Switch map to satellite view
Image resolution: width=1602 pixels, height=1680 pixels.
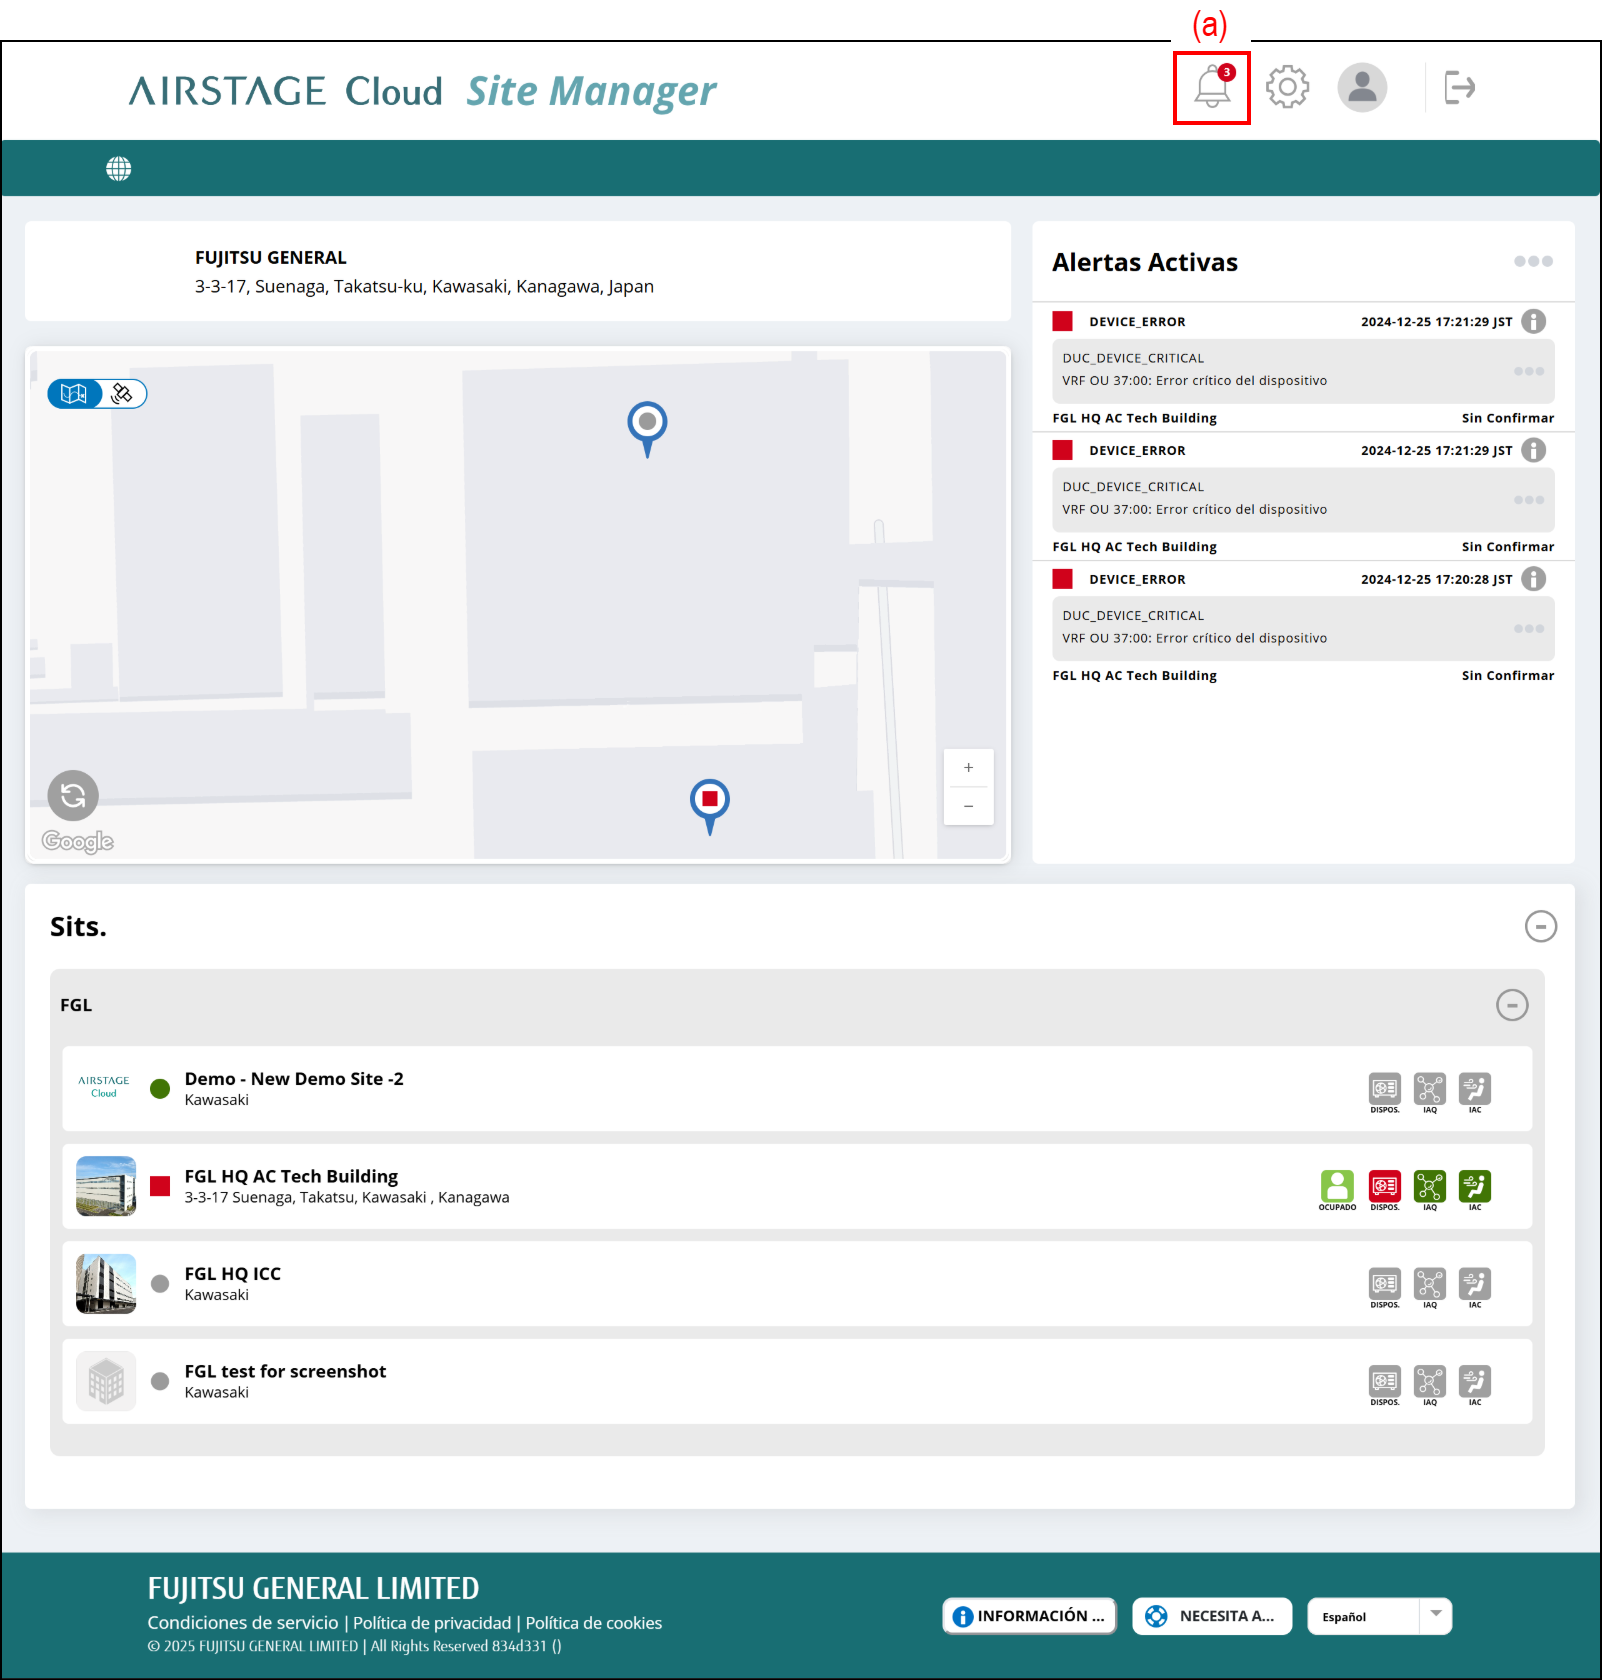123,394
